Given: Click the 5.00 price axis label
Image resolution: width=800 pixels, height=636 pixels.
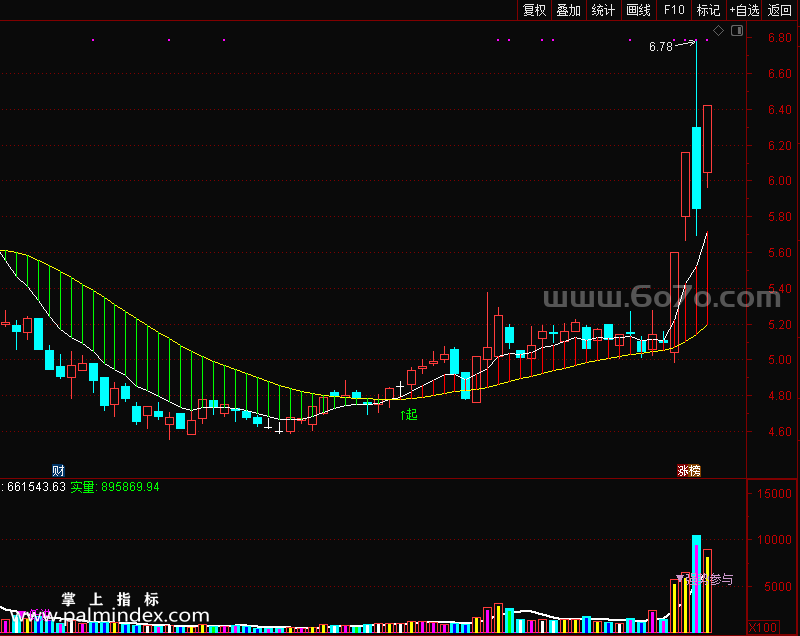Looking at the screenshot, I should pos(780,360).
